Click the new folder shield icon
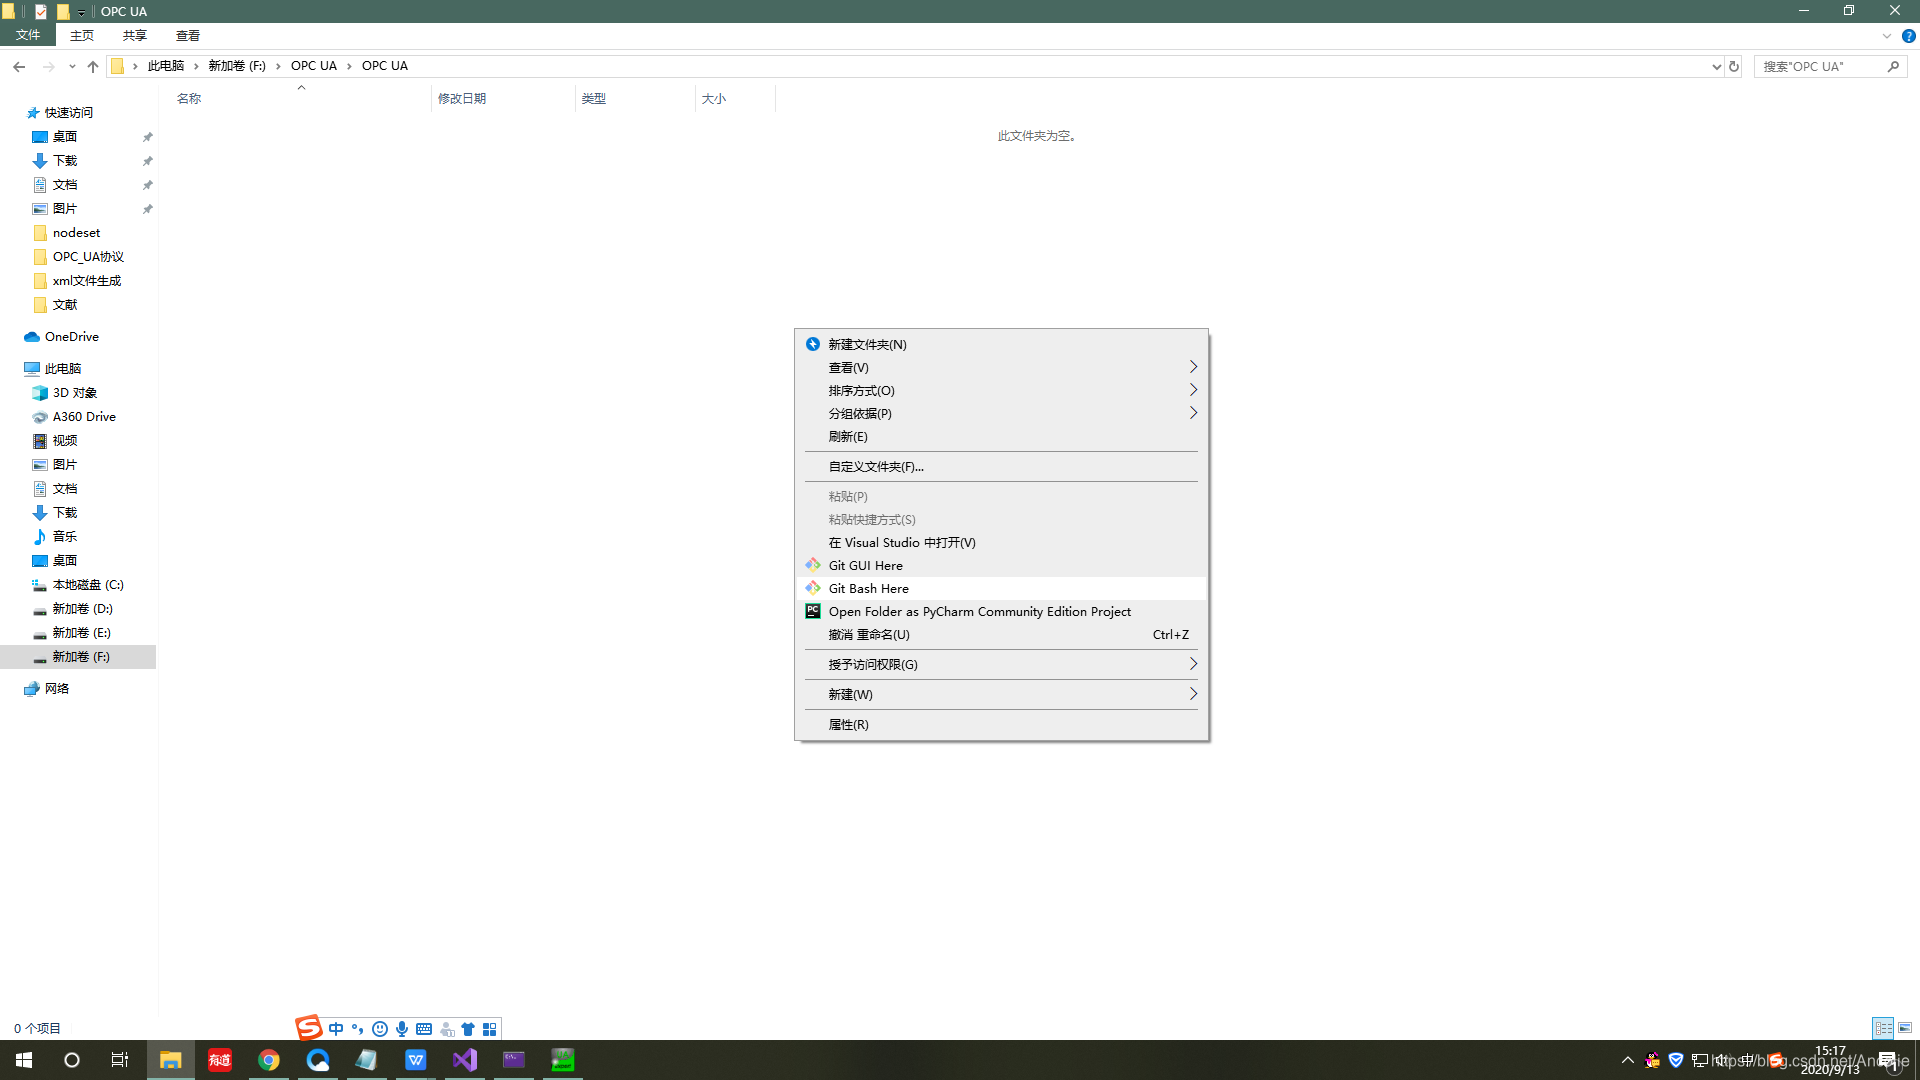The image size is (1920, 1080). tap(813, 344)
